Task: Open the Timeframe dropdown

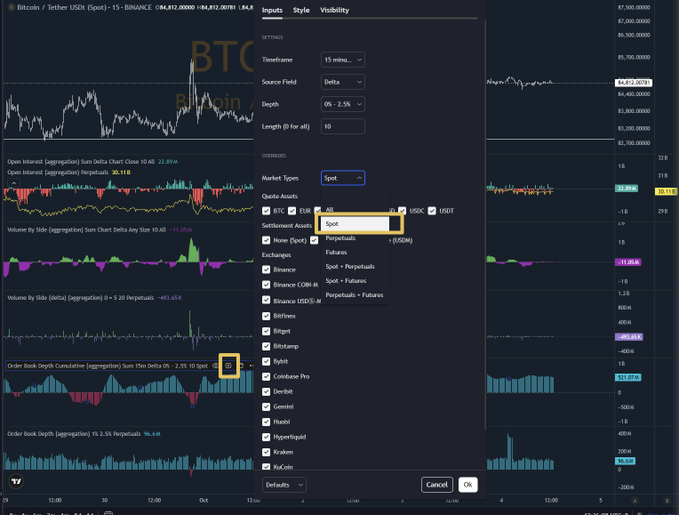Action: (343, 60)
